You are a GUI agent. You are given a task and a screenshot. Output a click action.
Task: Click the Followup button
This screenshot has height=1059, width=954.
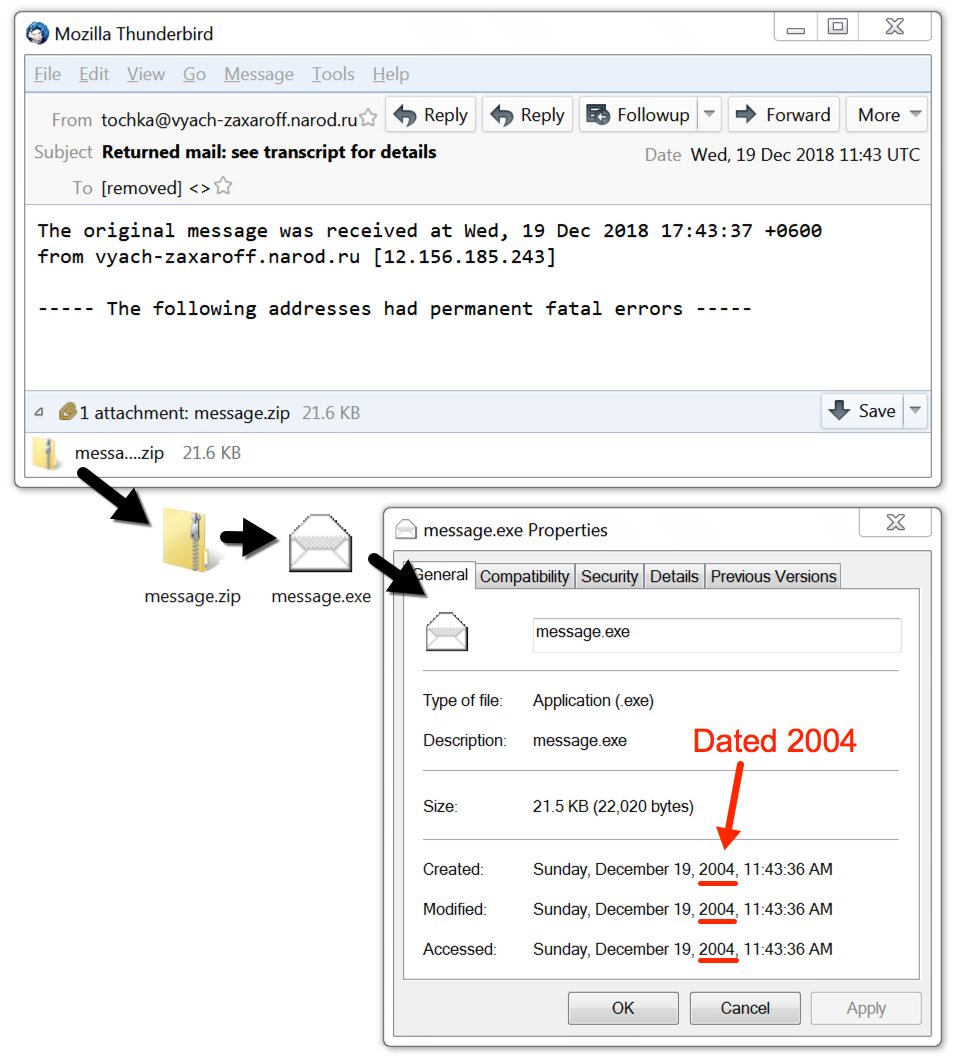tap(638, 115)
